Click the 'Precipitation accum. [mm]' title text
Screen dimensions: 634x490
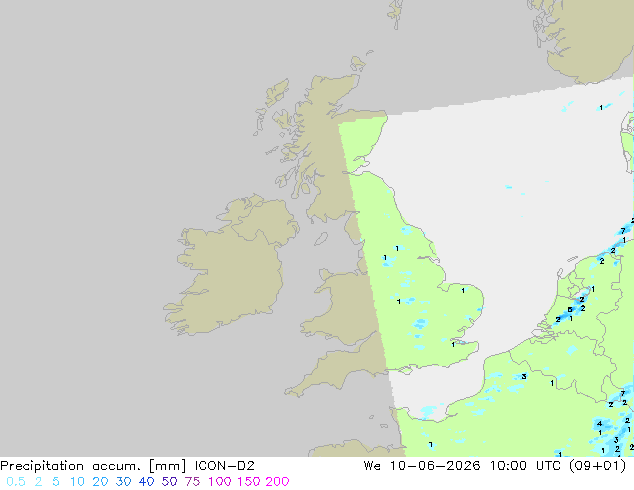point(93,466)
